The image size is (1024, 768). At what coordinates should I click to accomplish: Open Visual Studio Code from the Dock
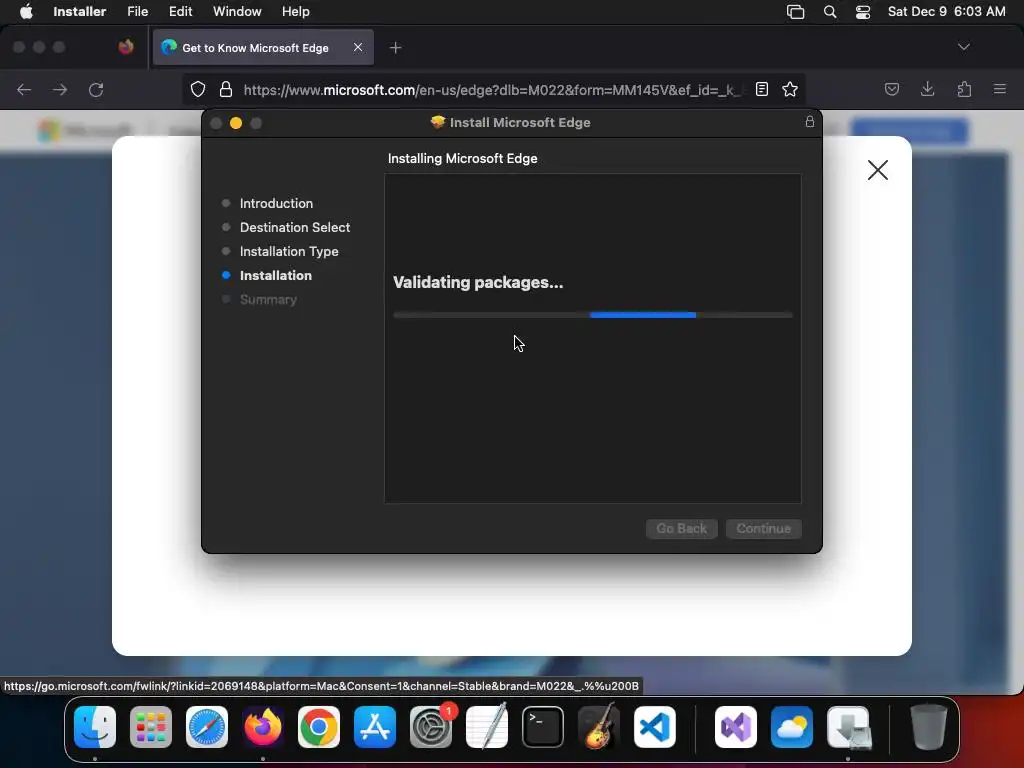[654, 727]
